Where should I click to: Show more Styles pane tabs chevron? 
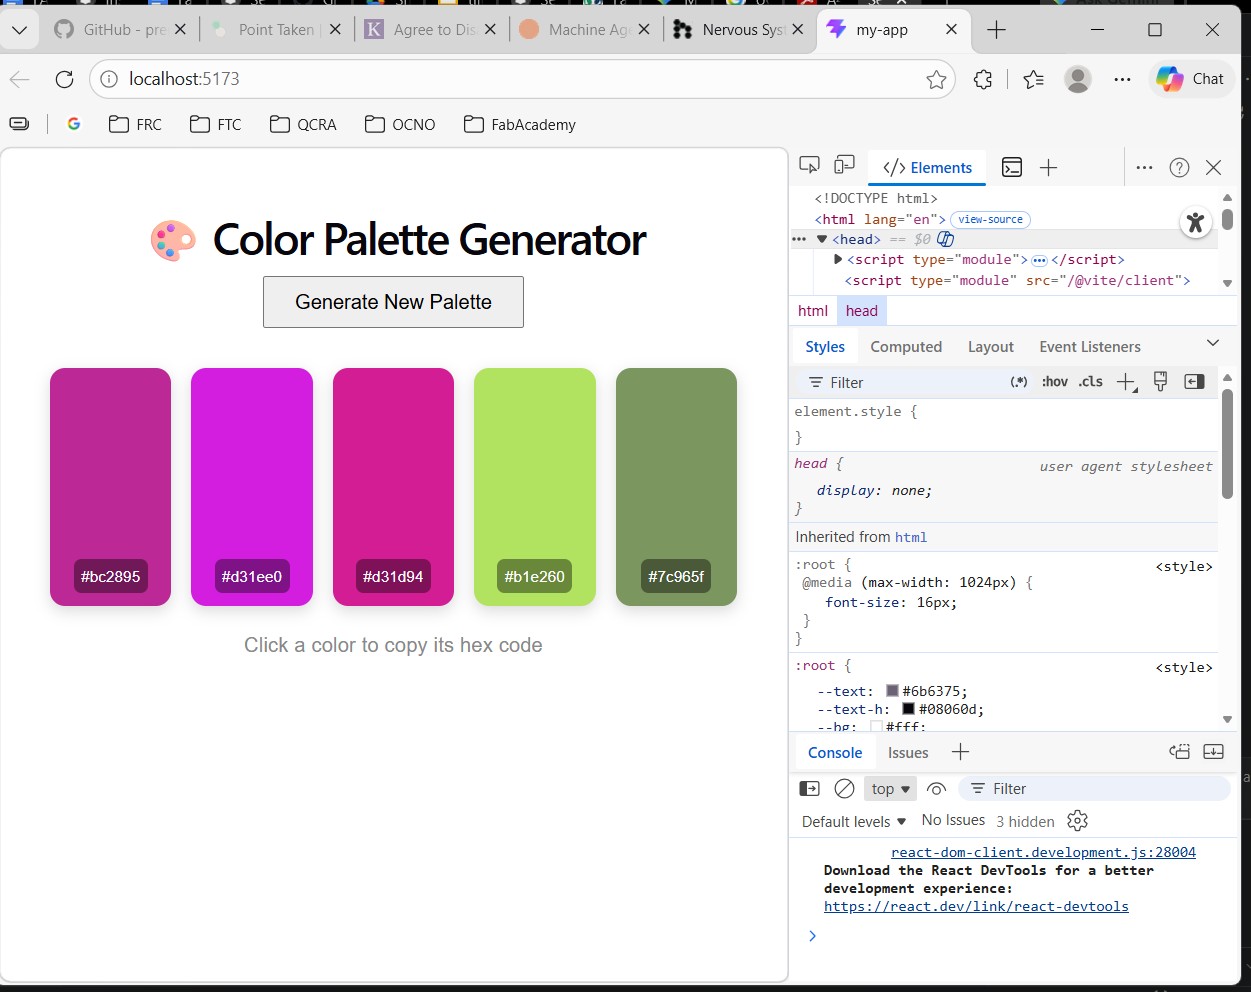point(1213,343)
